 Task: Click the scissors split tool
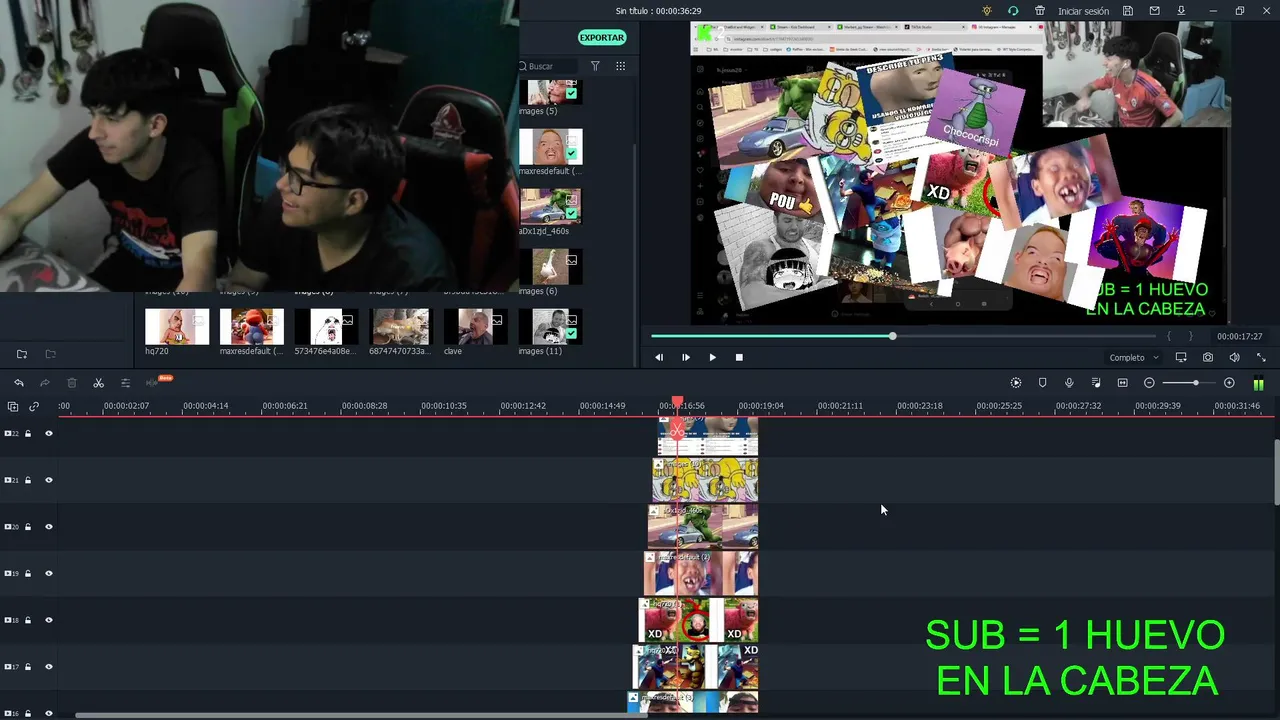tap(98, 383)
